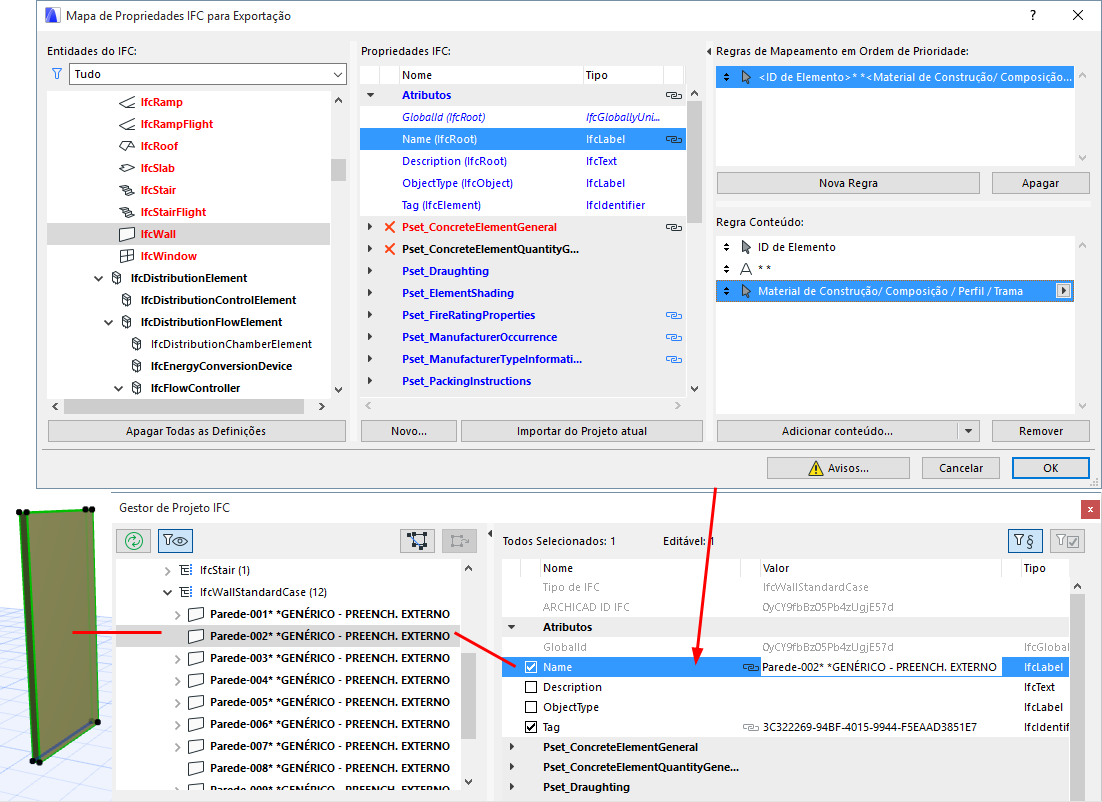Click Adicionar conteúdo... button
Viewport: 1102px width, 802px height.
point(837,431)
